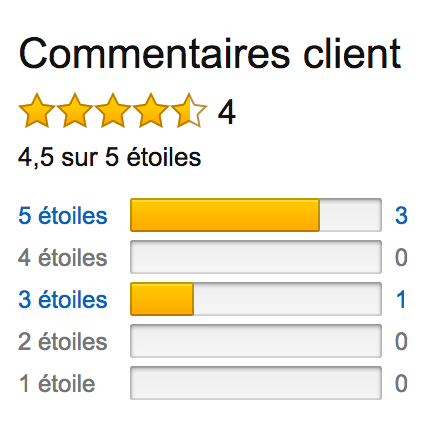428x426 pixels.
Task: Click the 5 étoiles review count 3
Action: pyautogui.click(x=401, y=215)
